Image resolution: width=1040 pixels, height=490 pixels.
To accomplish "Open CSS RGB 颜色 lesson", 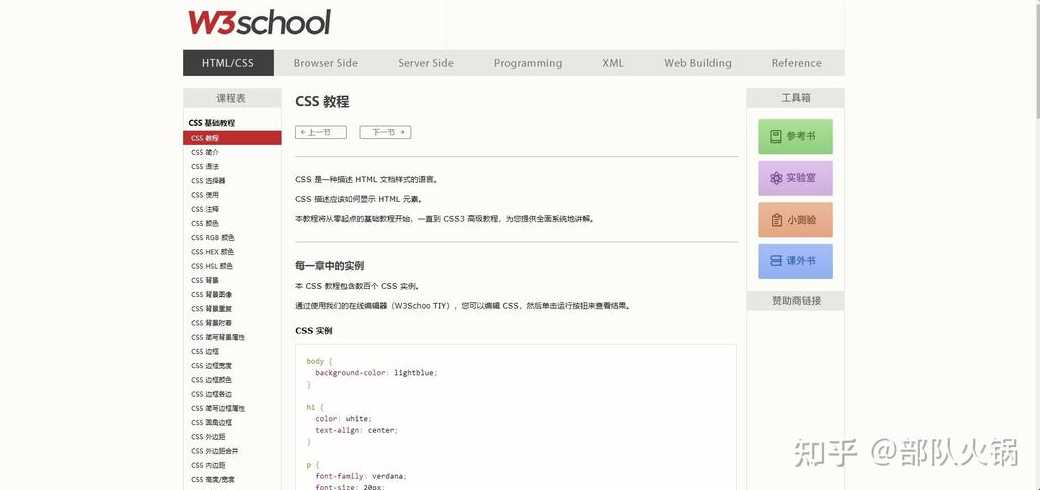I will coord(213,237).
